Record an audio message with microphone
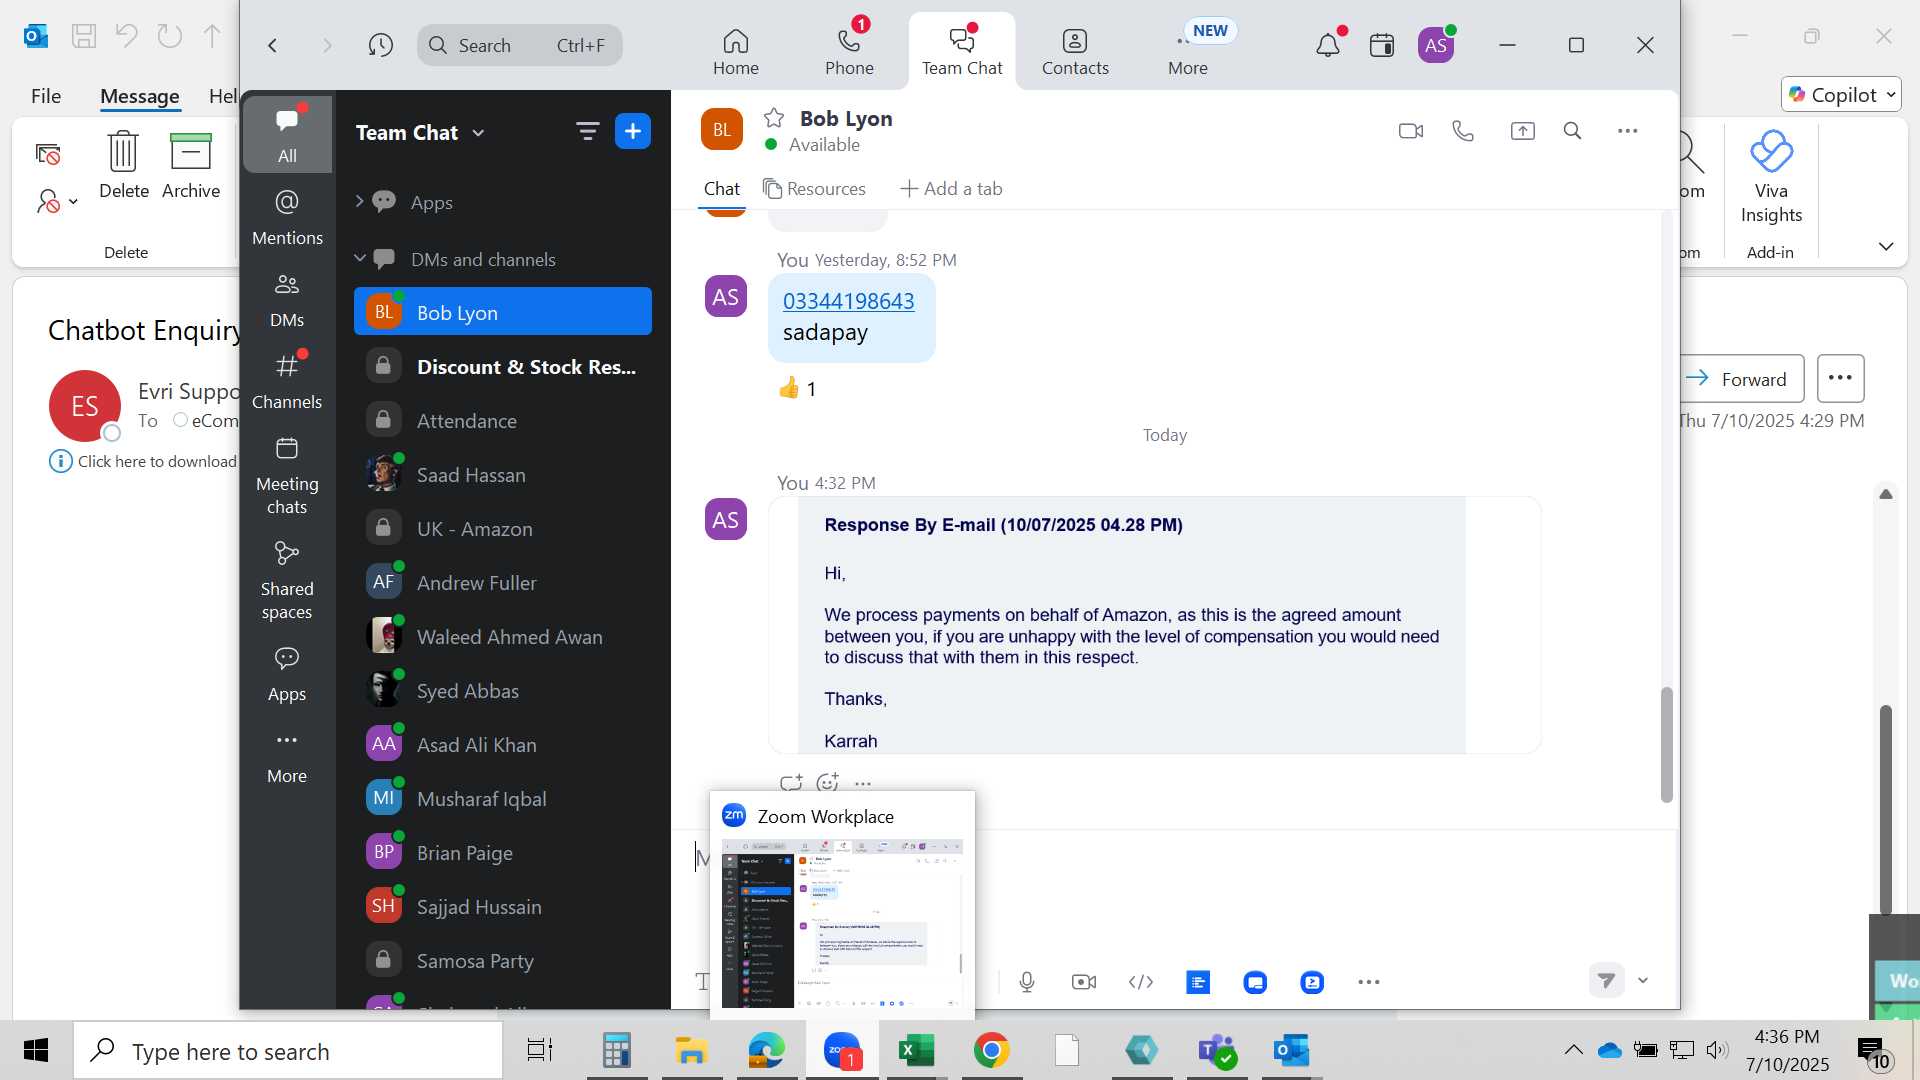Screen dimensions: 1920x1080 click(x=1027, y=982)
